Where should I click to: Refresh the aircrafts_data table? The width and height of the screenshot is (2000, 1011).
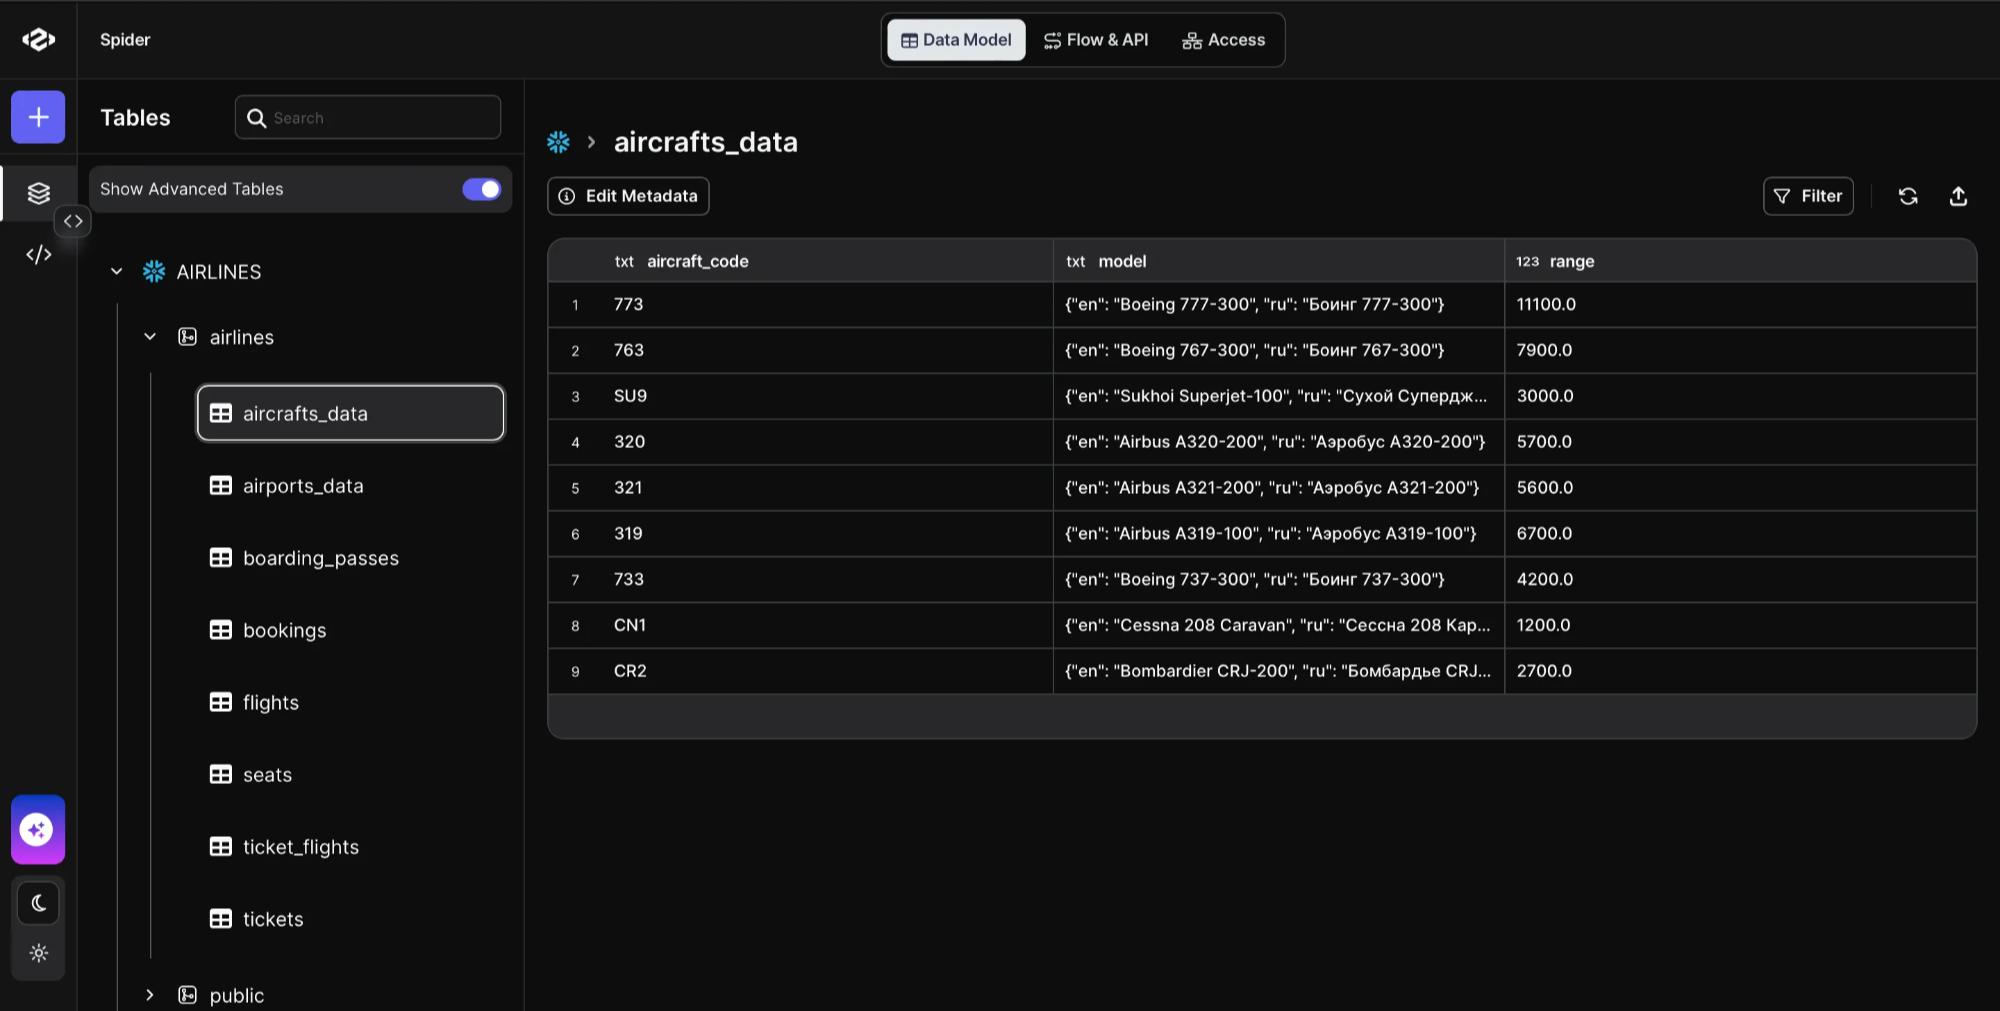[x=1908, y=196]
